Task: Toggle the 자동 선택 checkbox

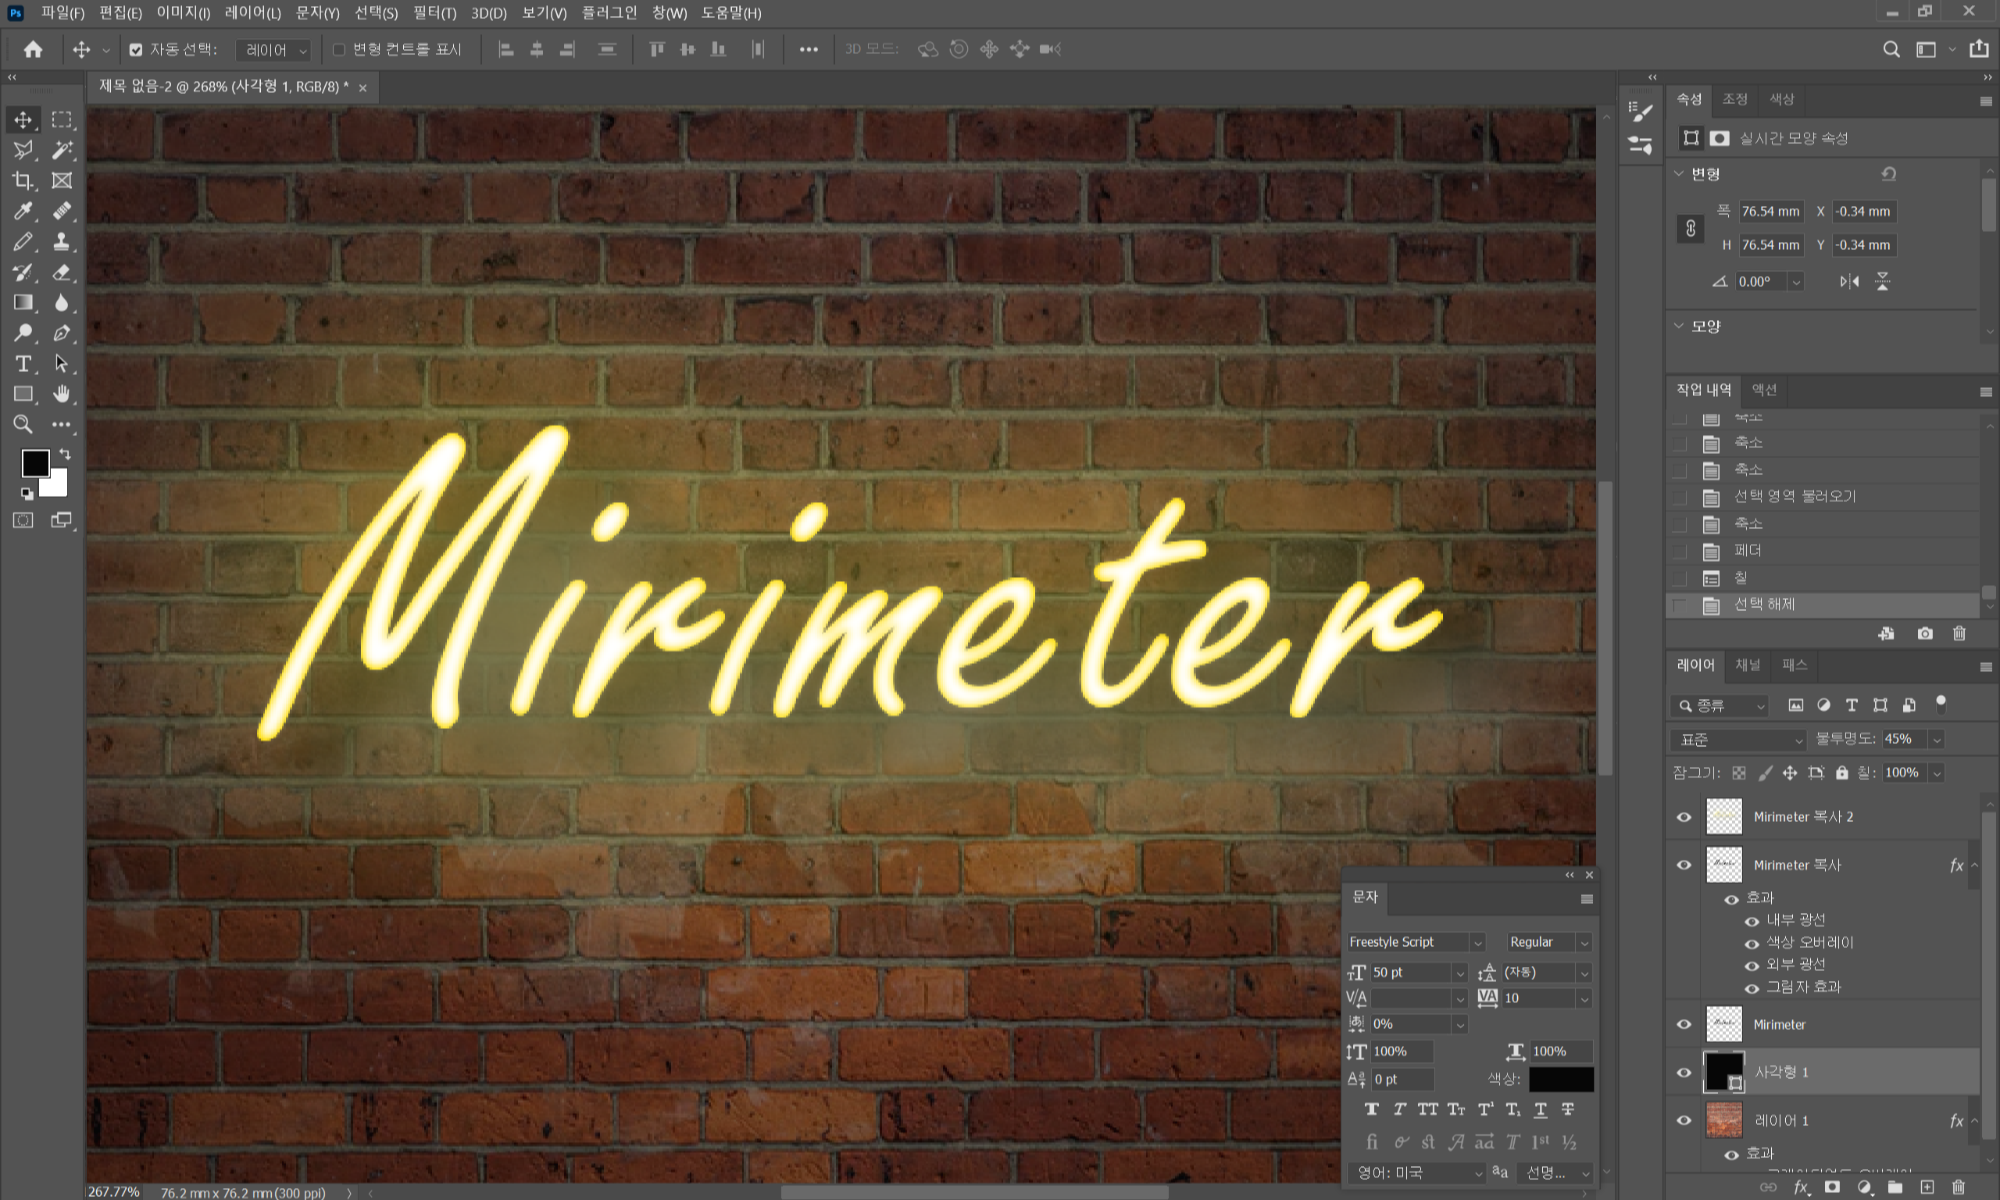Action: tap(136, 49)
